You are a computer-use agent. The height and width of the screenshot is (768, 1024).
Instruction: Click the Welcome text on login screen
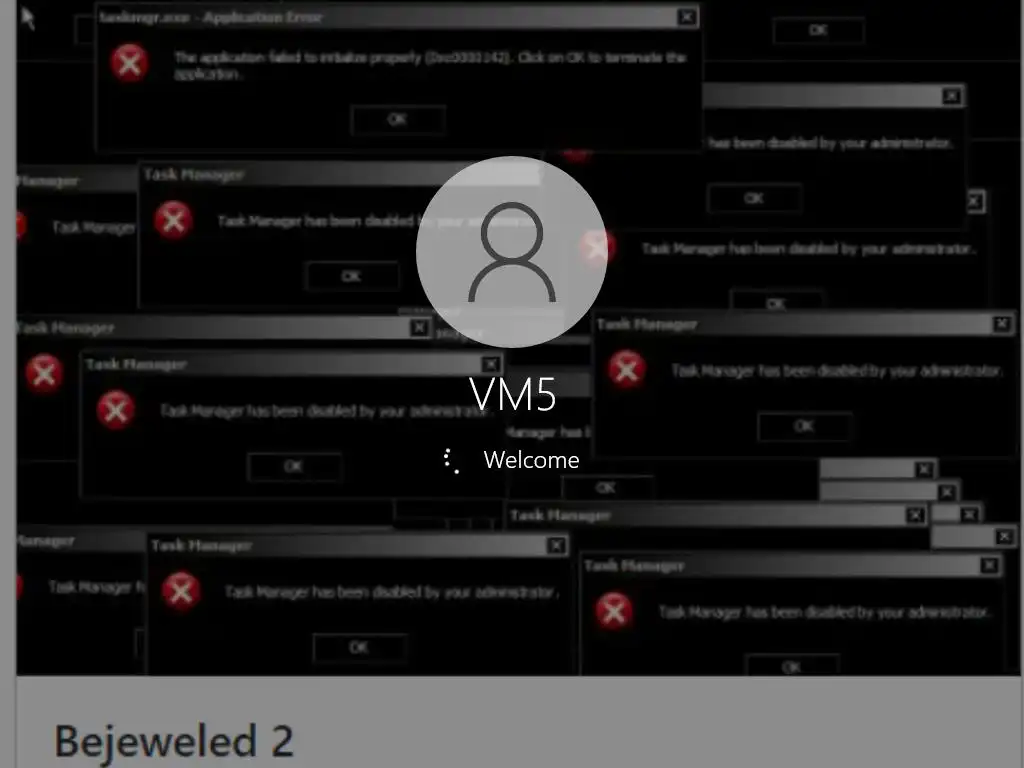tap(531, 460)
